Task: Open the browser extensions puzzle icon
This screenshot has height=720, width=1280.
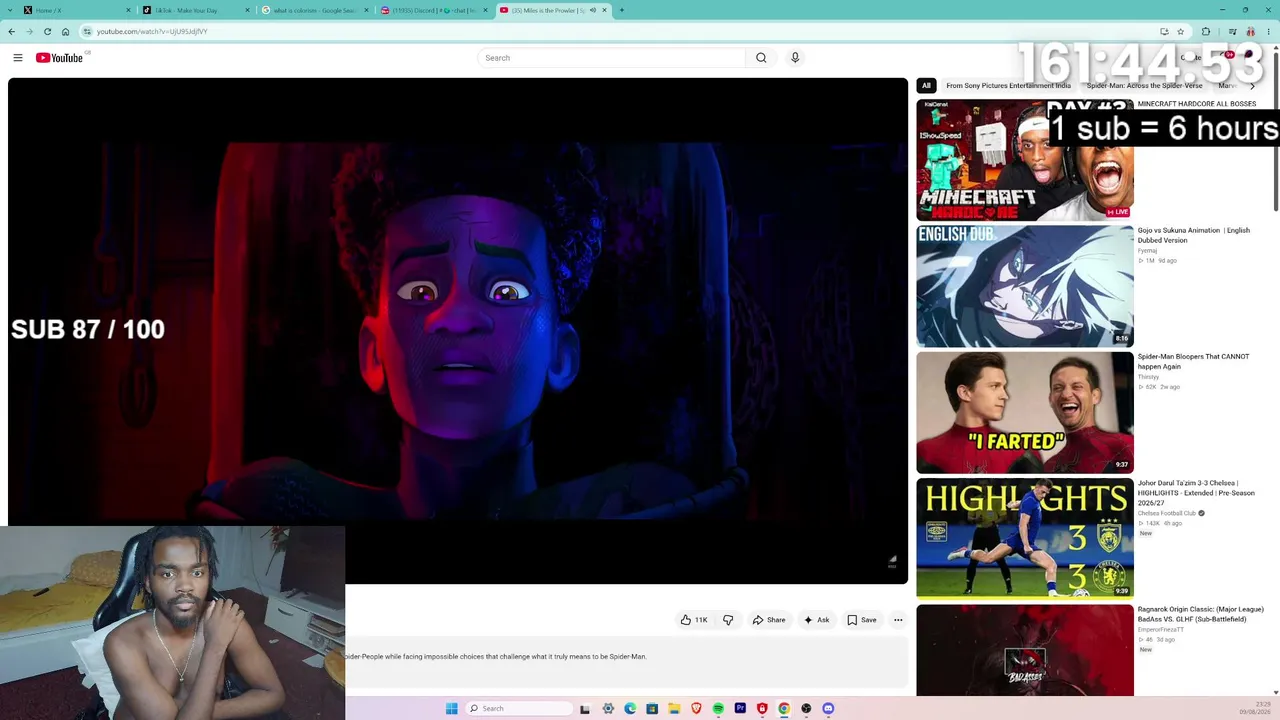Action: (x=1206, y=31)
